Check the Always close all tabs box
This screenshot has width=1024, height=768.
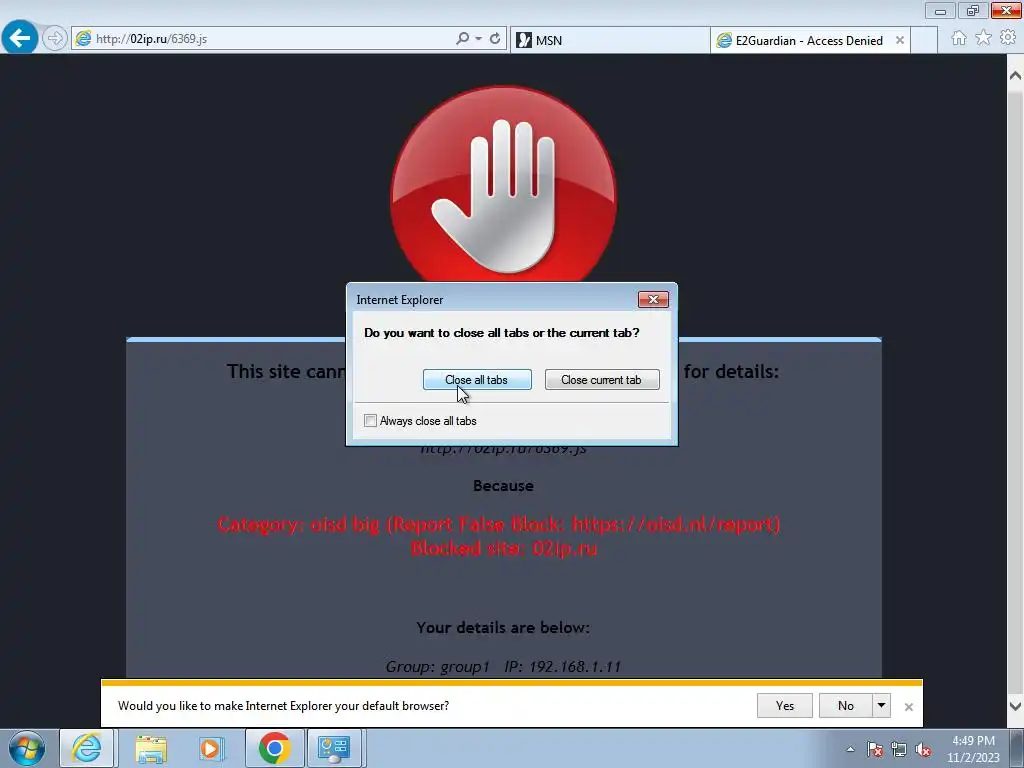[x=370, y=421]
